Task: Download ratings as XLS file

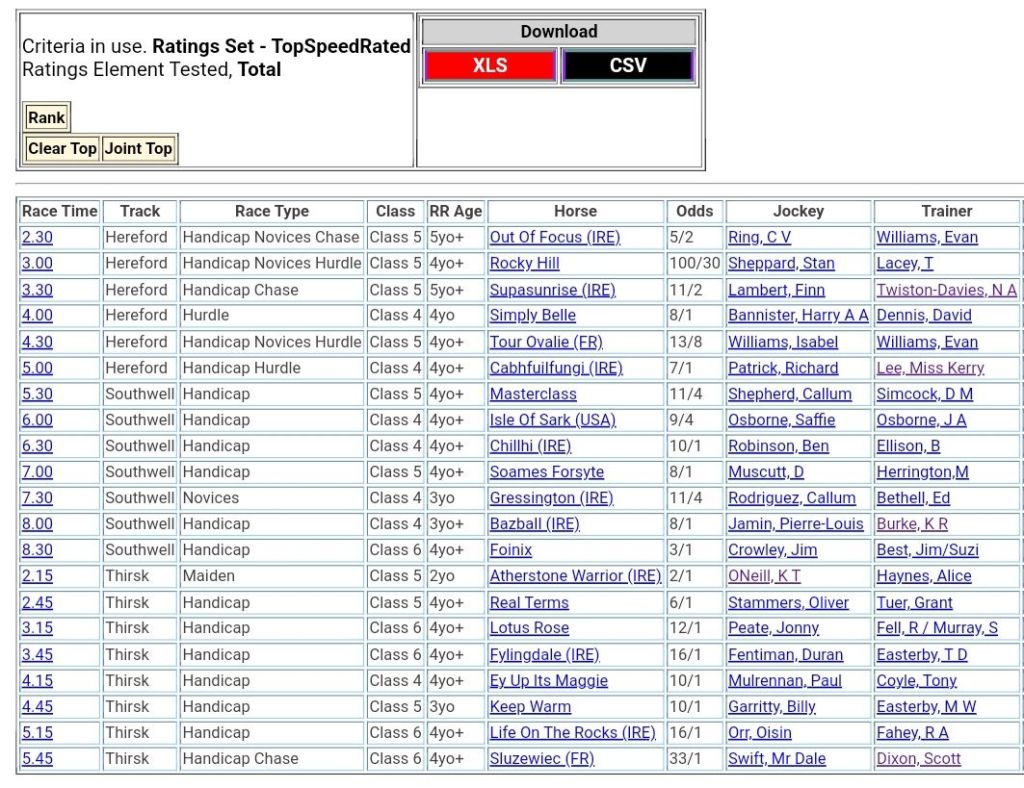Action: 489,66
